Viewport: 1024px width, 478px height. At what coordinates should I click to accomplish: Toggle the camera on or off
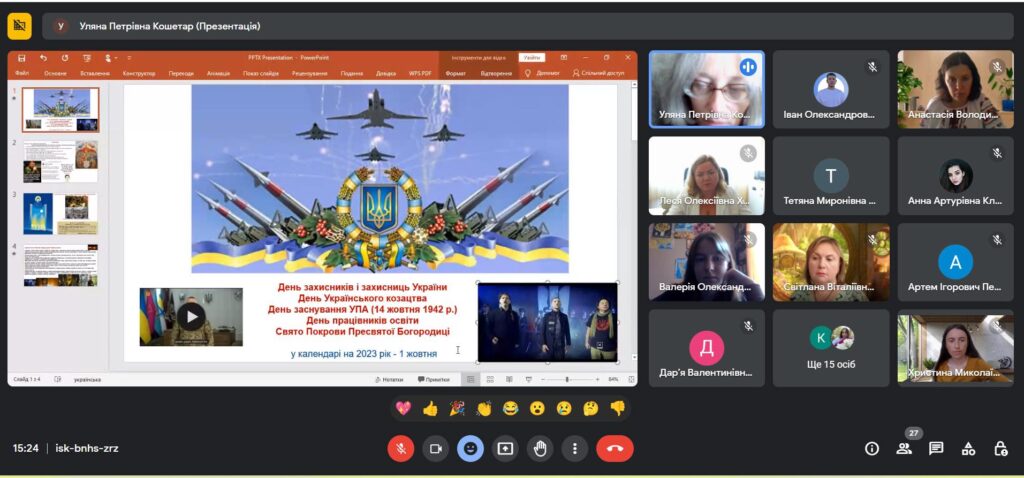tap(436, 449)
